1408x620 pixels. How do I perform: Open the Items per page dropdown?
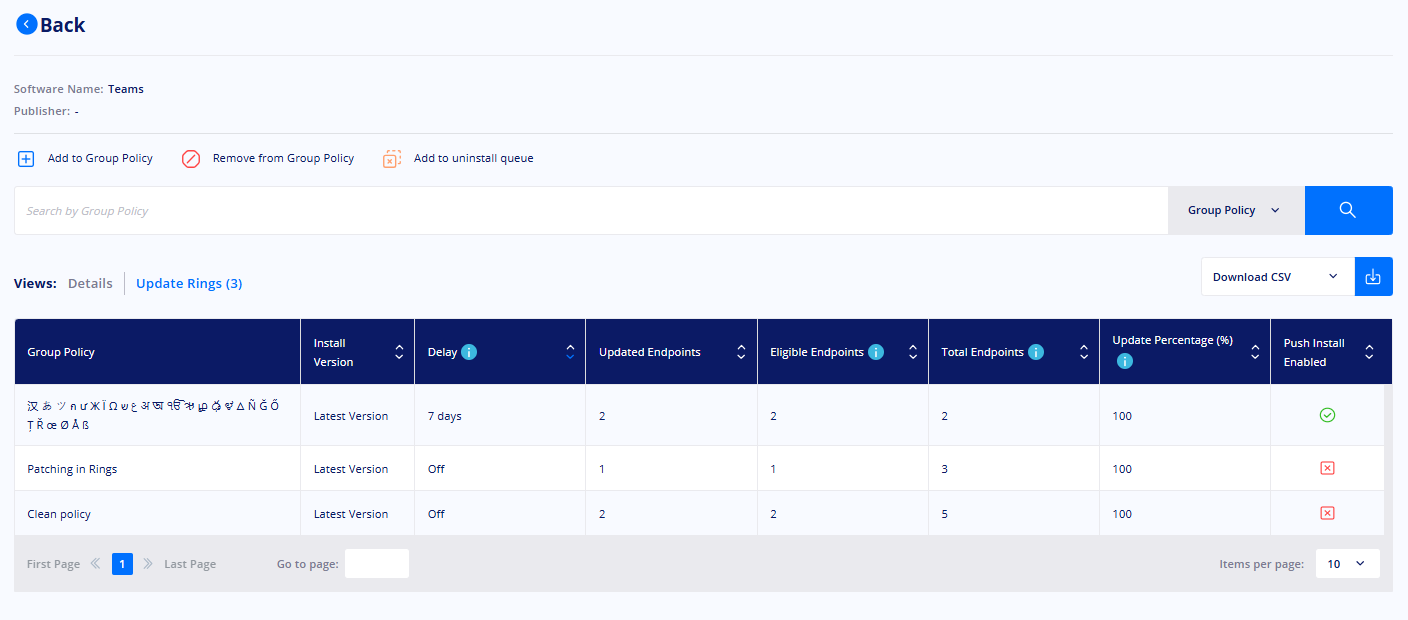point(1347,564)
